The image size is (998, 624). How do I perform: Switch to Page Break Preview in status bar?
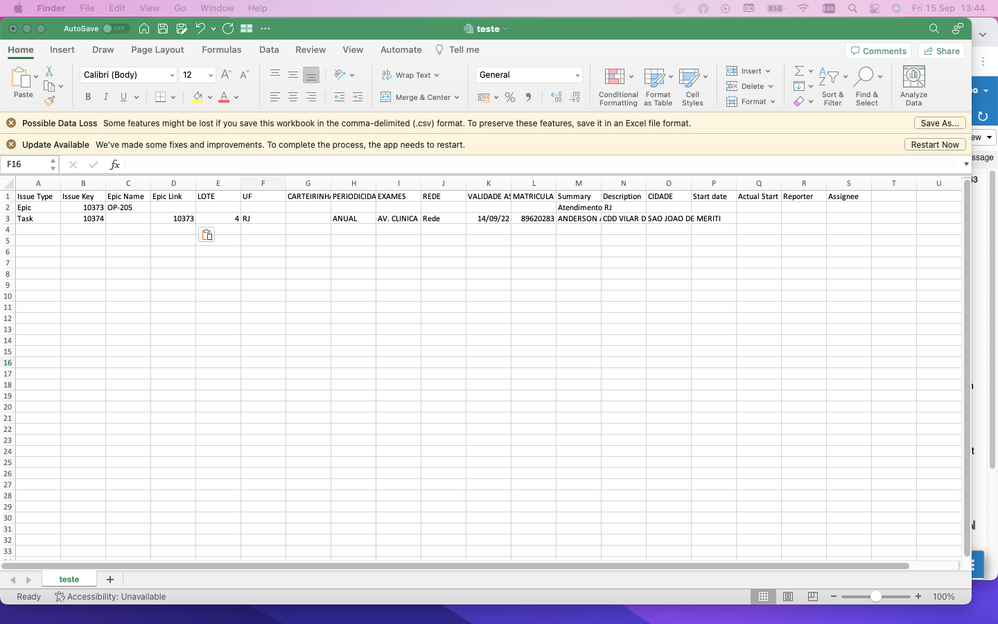pos(813,597)
